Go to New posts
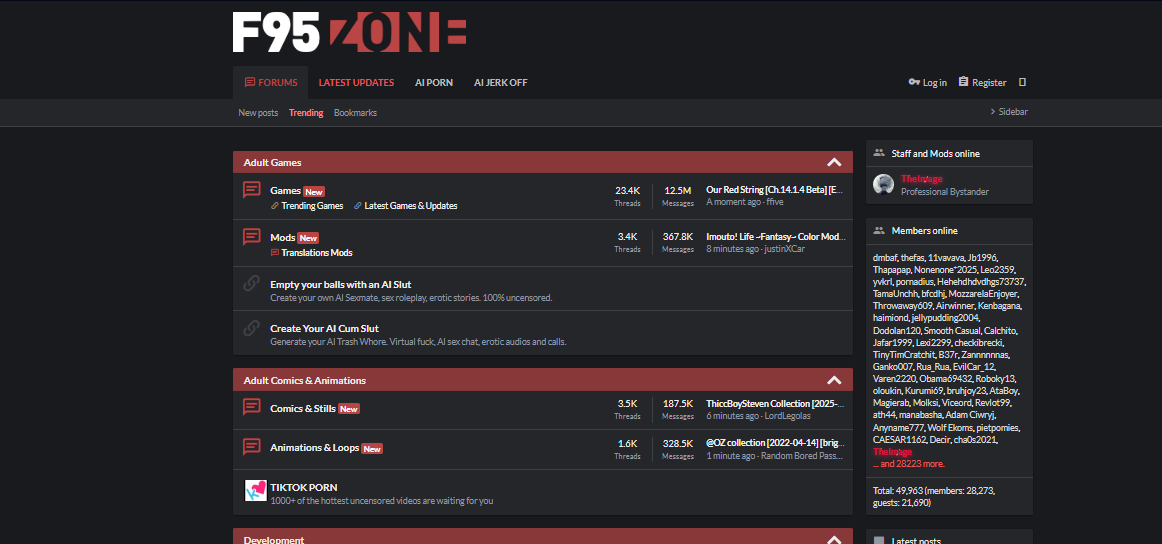Screen dimensions: 1162x544 coord(258,113)
